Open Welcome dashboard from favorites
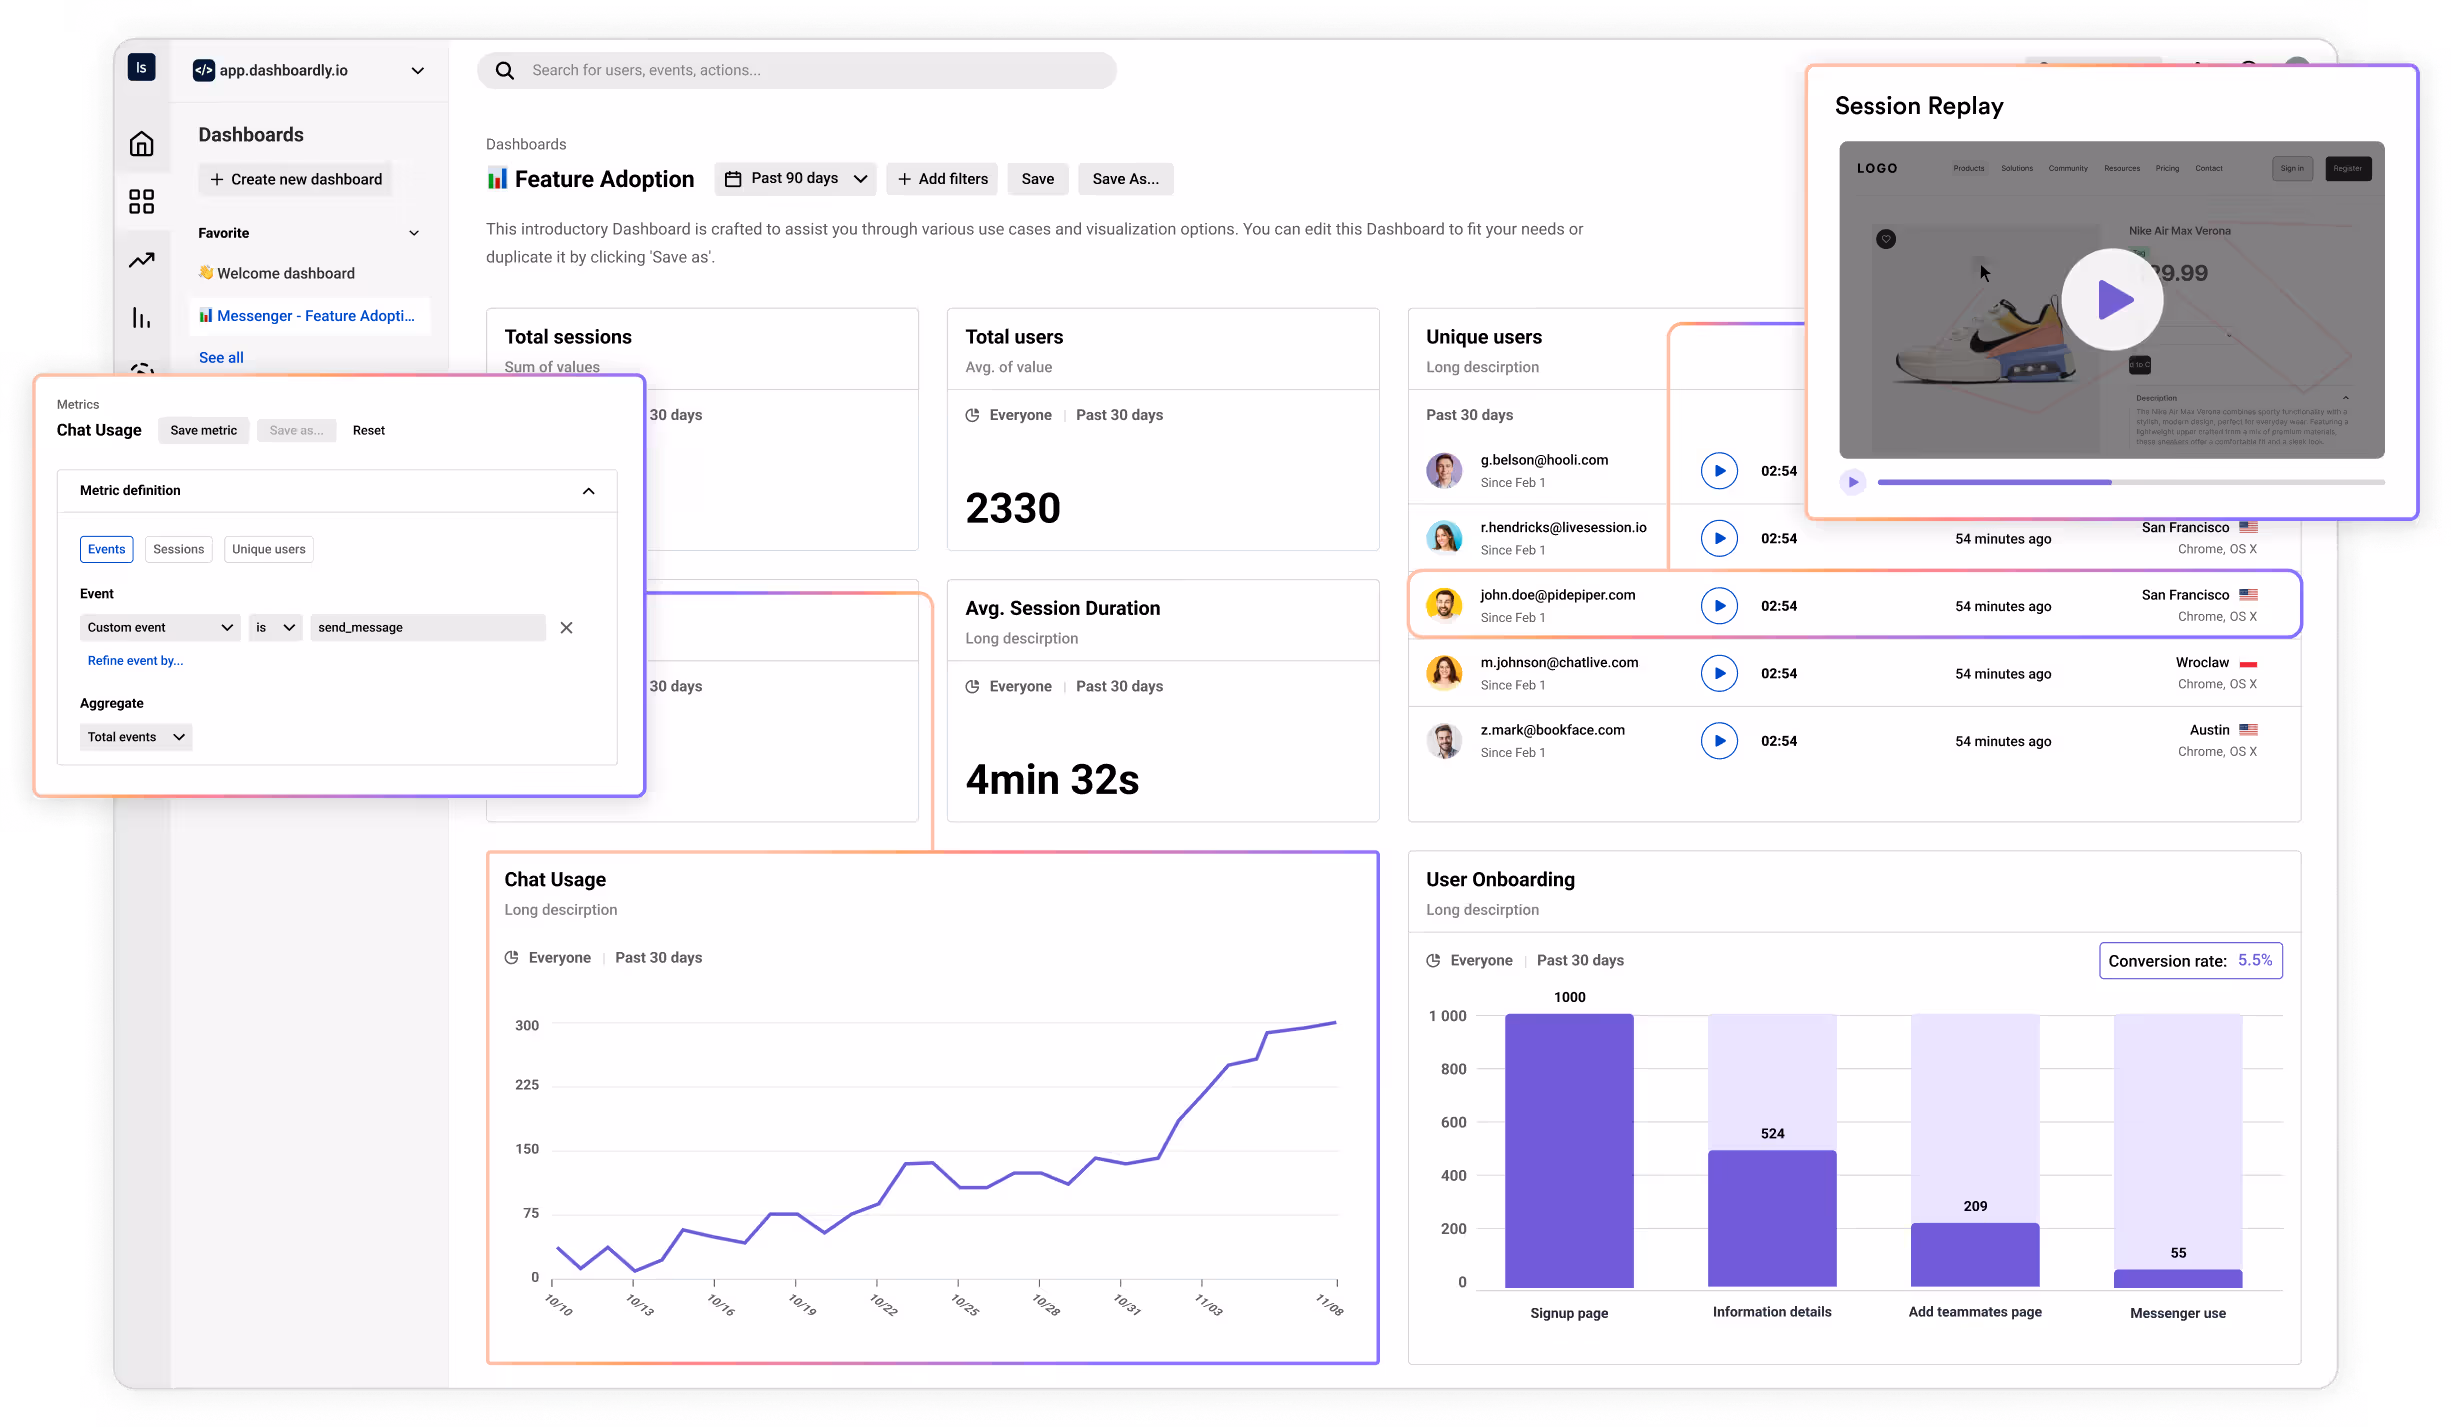The height and width of the screenshot is (1427, 2451). 285,273
